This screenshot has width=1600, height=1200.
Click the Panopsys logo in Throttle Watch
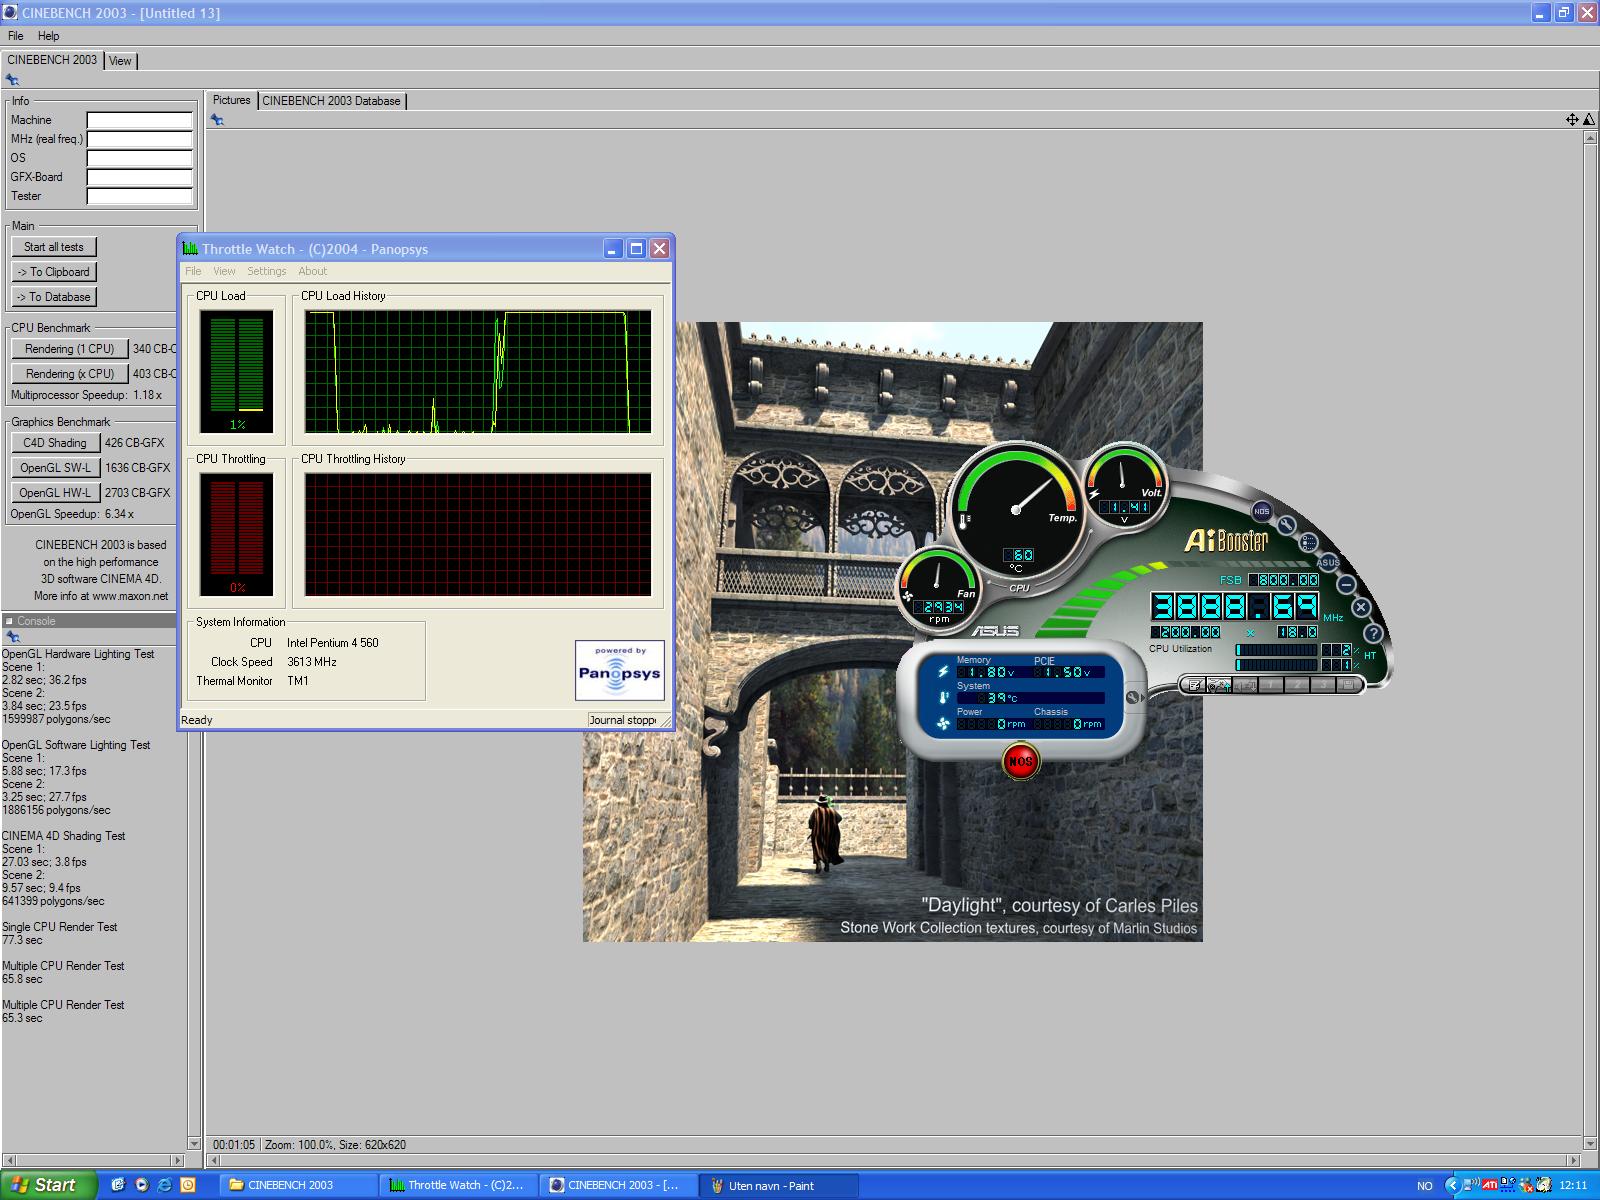[x=619, y=670]
